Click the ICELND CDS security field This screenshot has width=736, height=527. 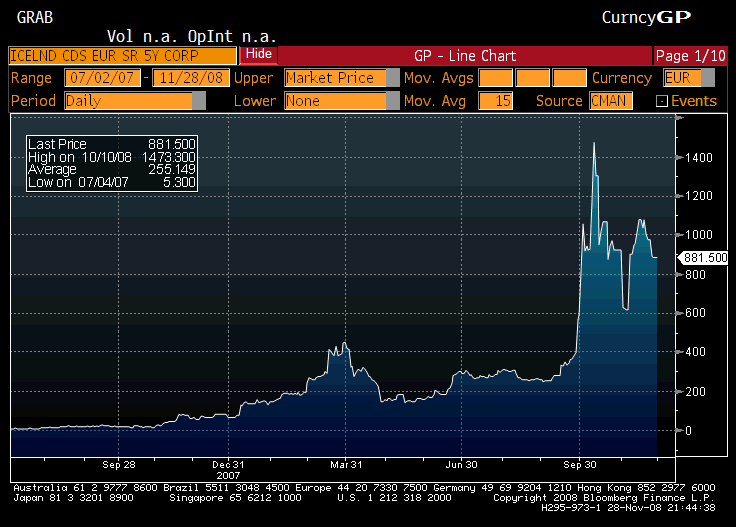click(x=122, y=55)
